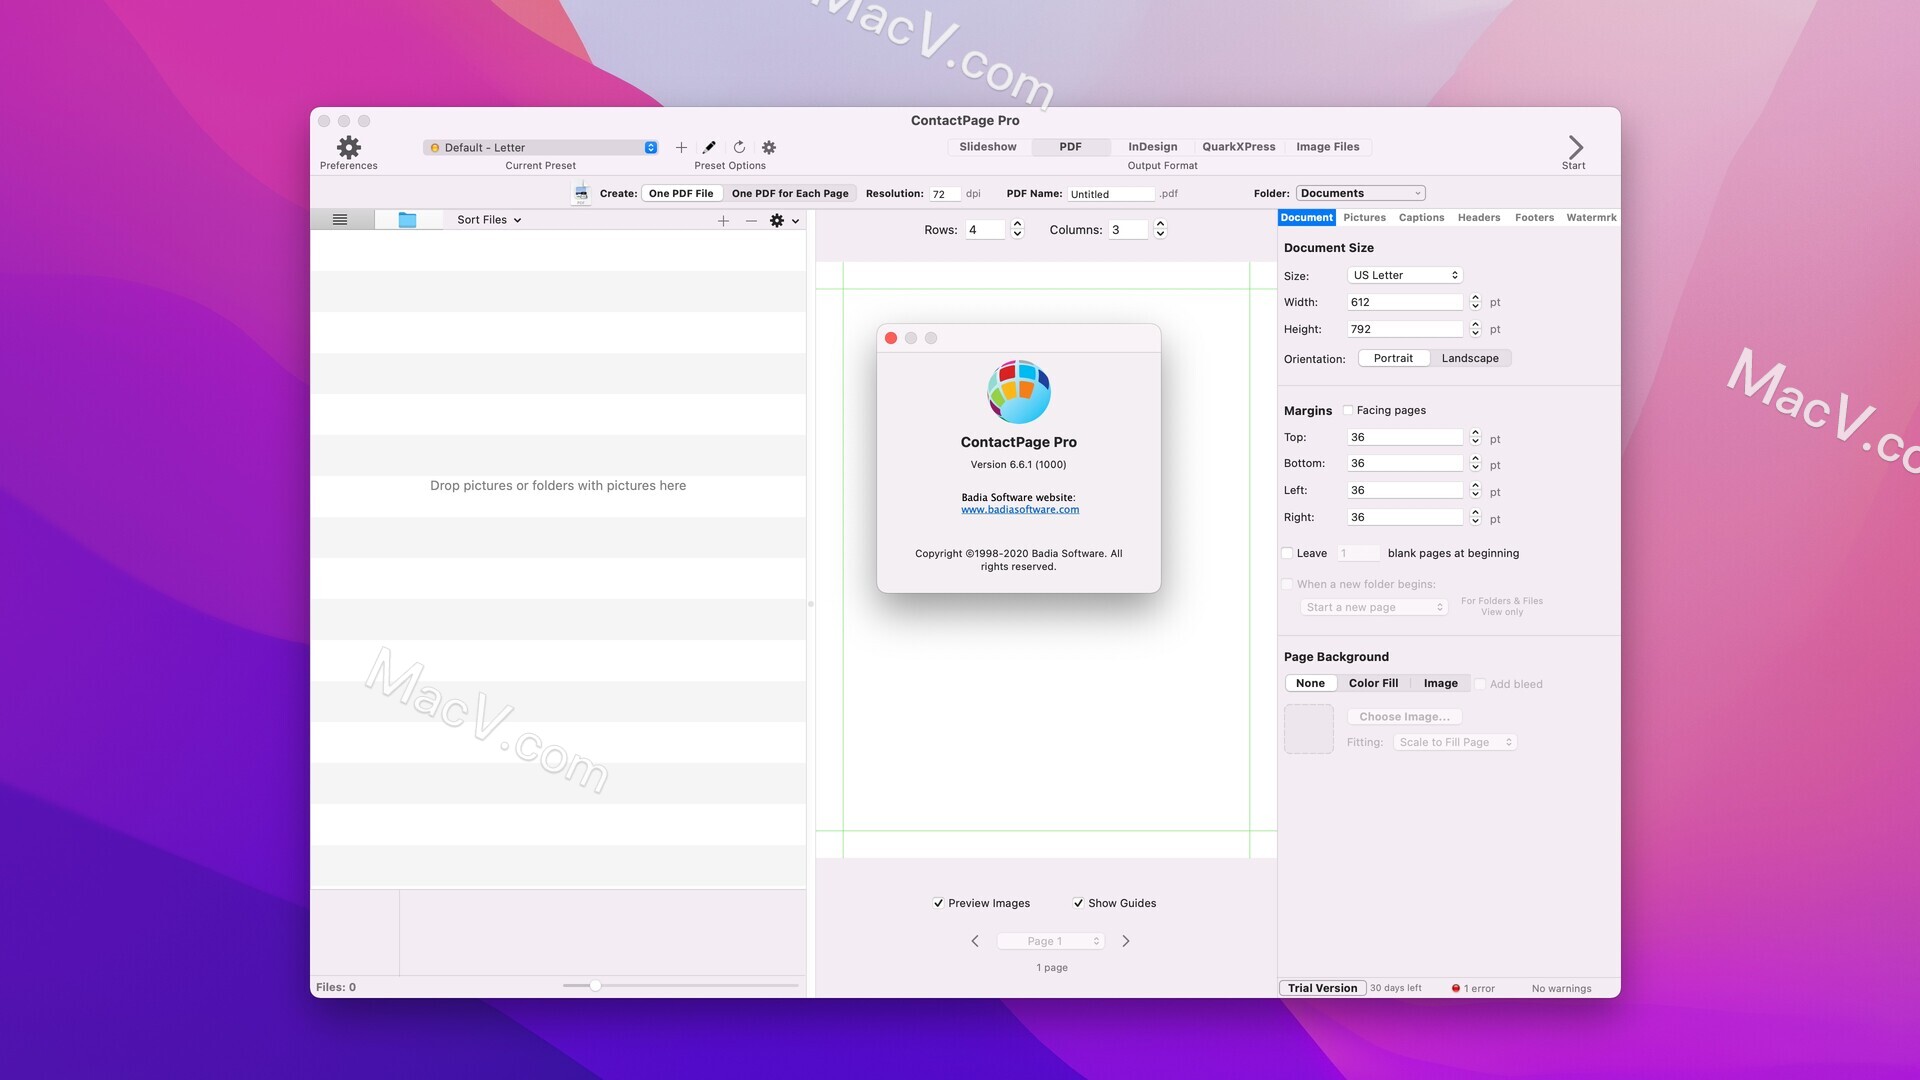Switch file list to folder view icon

tap(407, 220)
